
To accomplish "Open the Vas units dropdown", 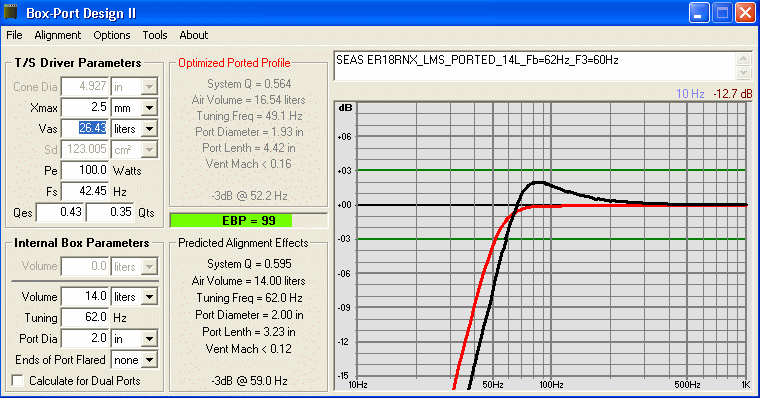I will pos(150,128).
